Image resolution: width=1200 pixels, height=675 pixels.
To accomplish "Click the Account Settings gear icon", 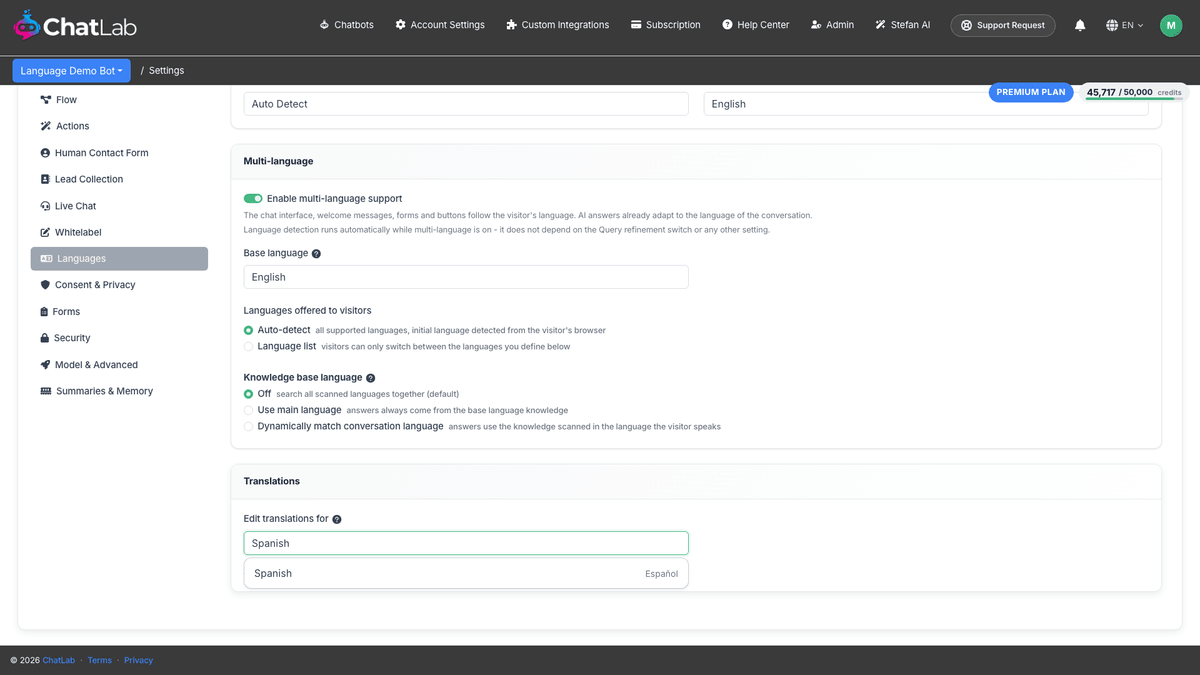I will pyautogui.click(x=400, y=25).
